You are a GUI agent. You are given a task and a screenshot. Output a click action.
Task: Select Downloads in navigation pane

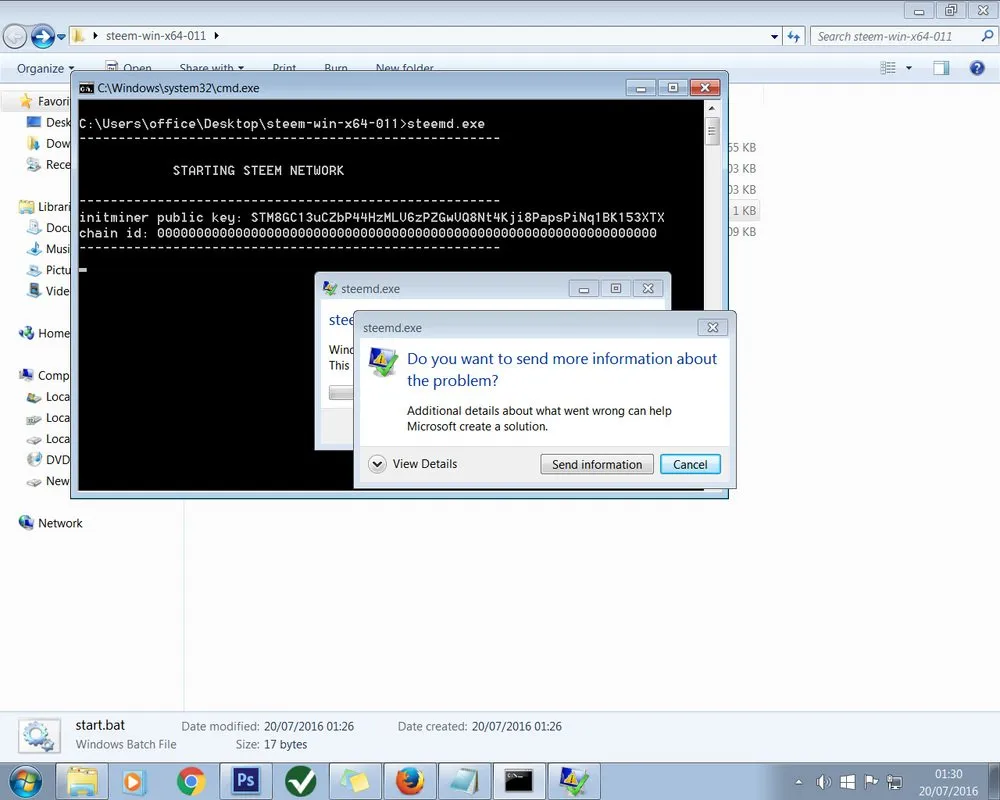pyautogui.click(x=48, y=143)
